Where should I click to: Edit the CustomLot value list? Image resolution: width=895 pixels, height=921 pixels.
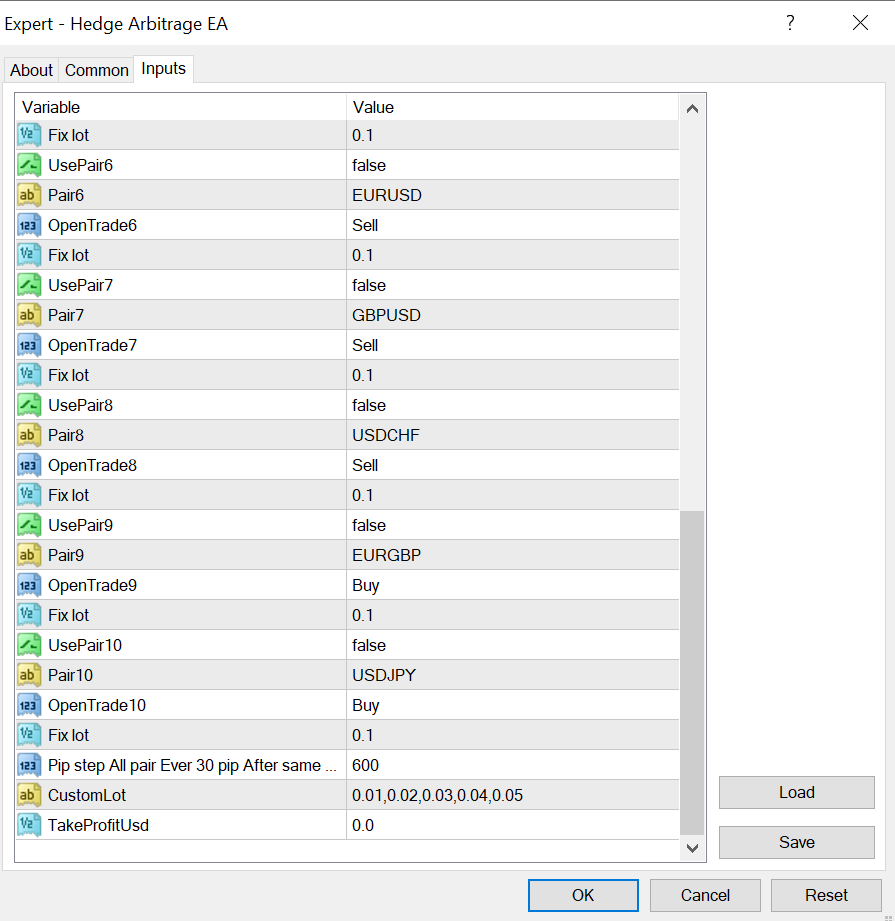[x=512, y=795]
